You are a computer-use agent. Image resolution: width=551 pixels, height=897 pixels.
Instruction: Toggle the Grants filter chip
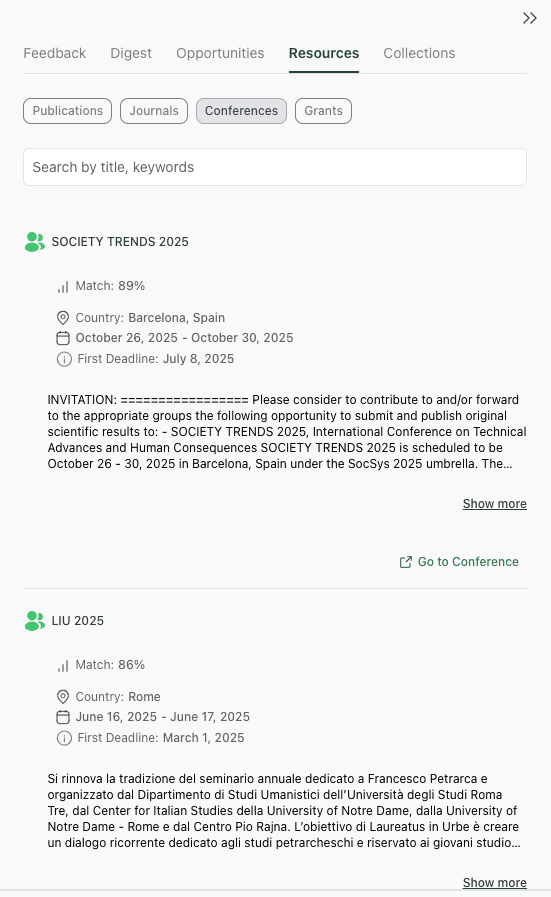coord(323,111)
